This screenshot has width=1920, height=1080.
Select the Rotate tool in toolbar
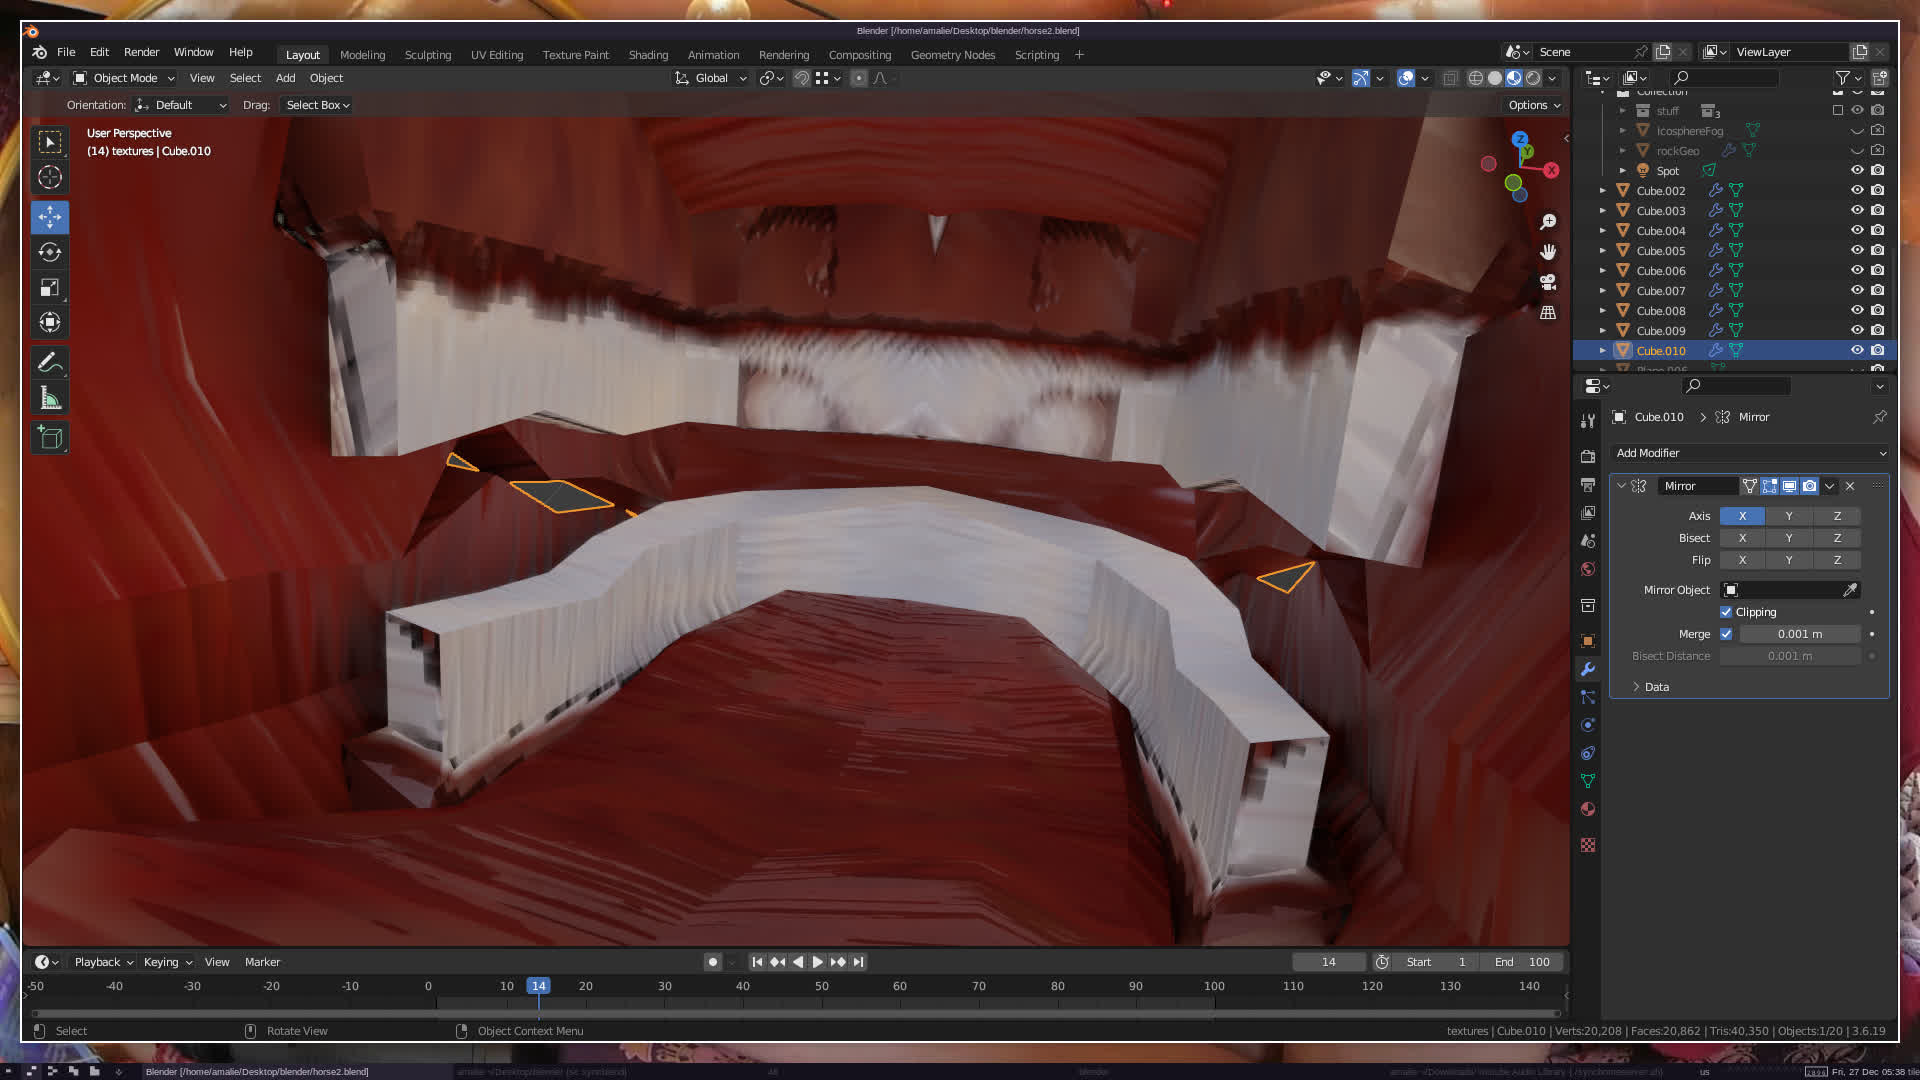tap(50, 252)
